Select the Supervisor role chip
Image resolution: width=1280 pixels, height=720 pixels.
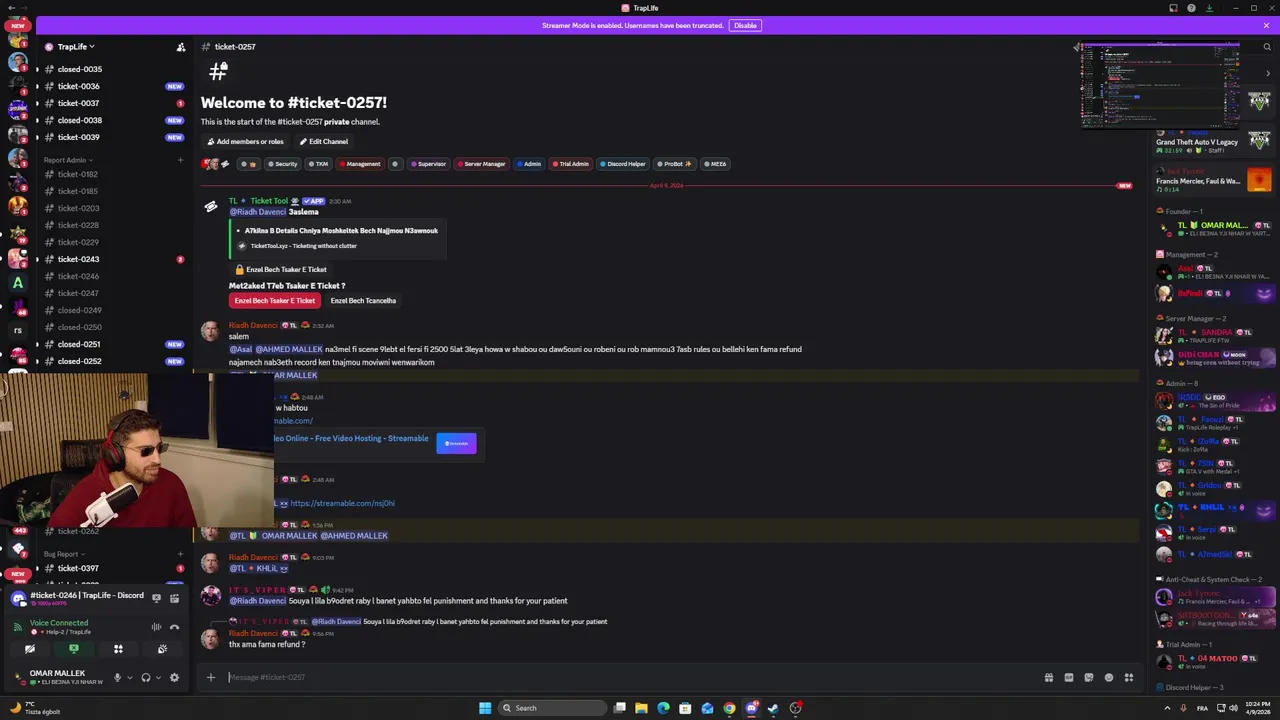(429, 164)
